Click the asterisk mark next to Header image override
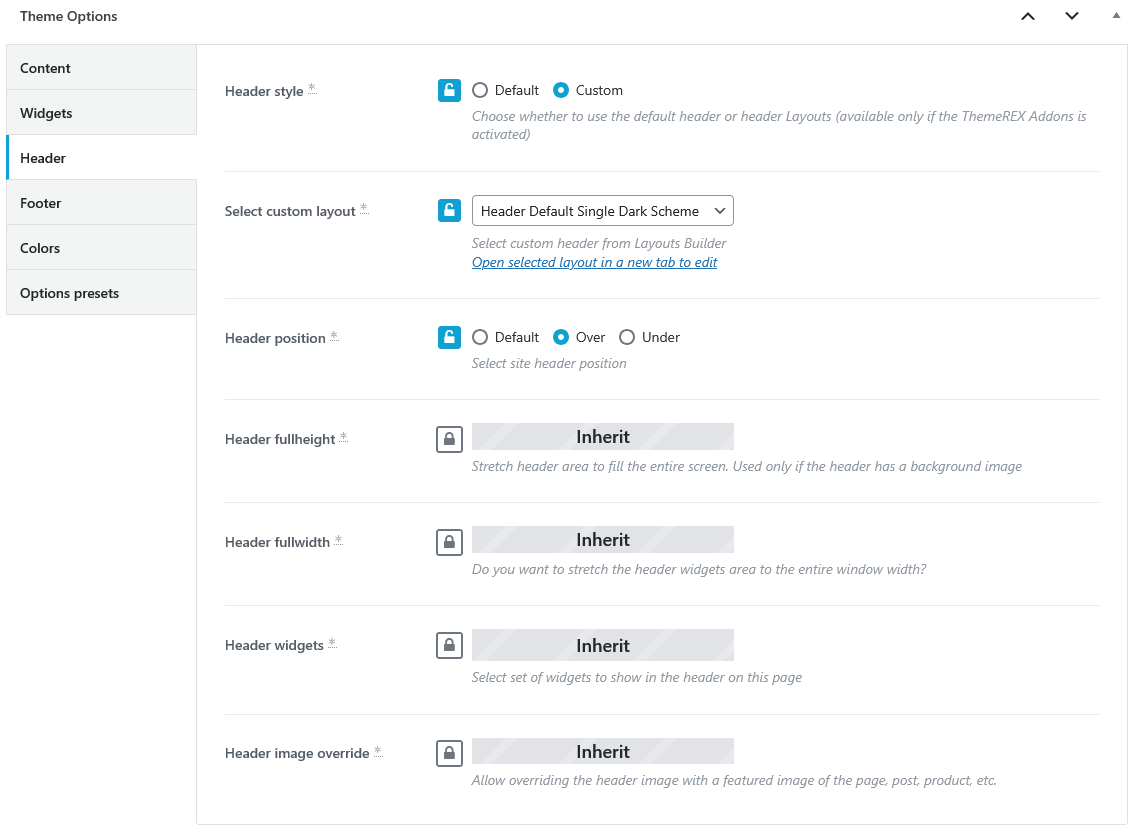1132x830 pixels. pyautogui.click(x=378, y=751)
